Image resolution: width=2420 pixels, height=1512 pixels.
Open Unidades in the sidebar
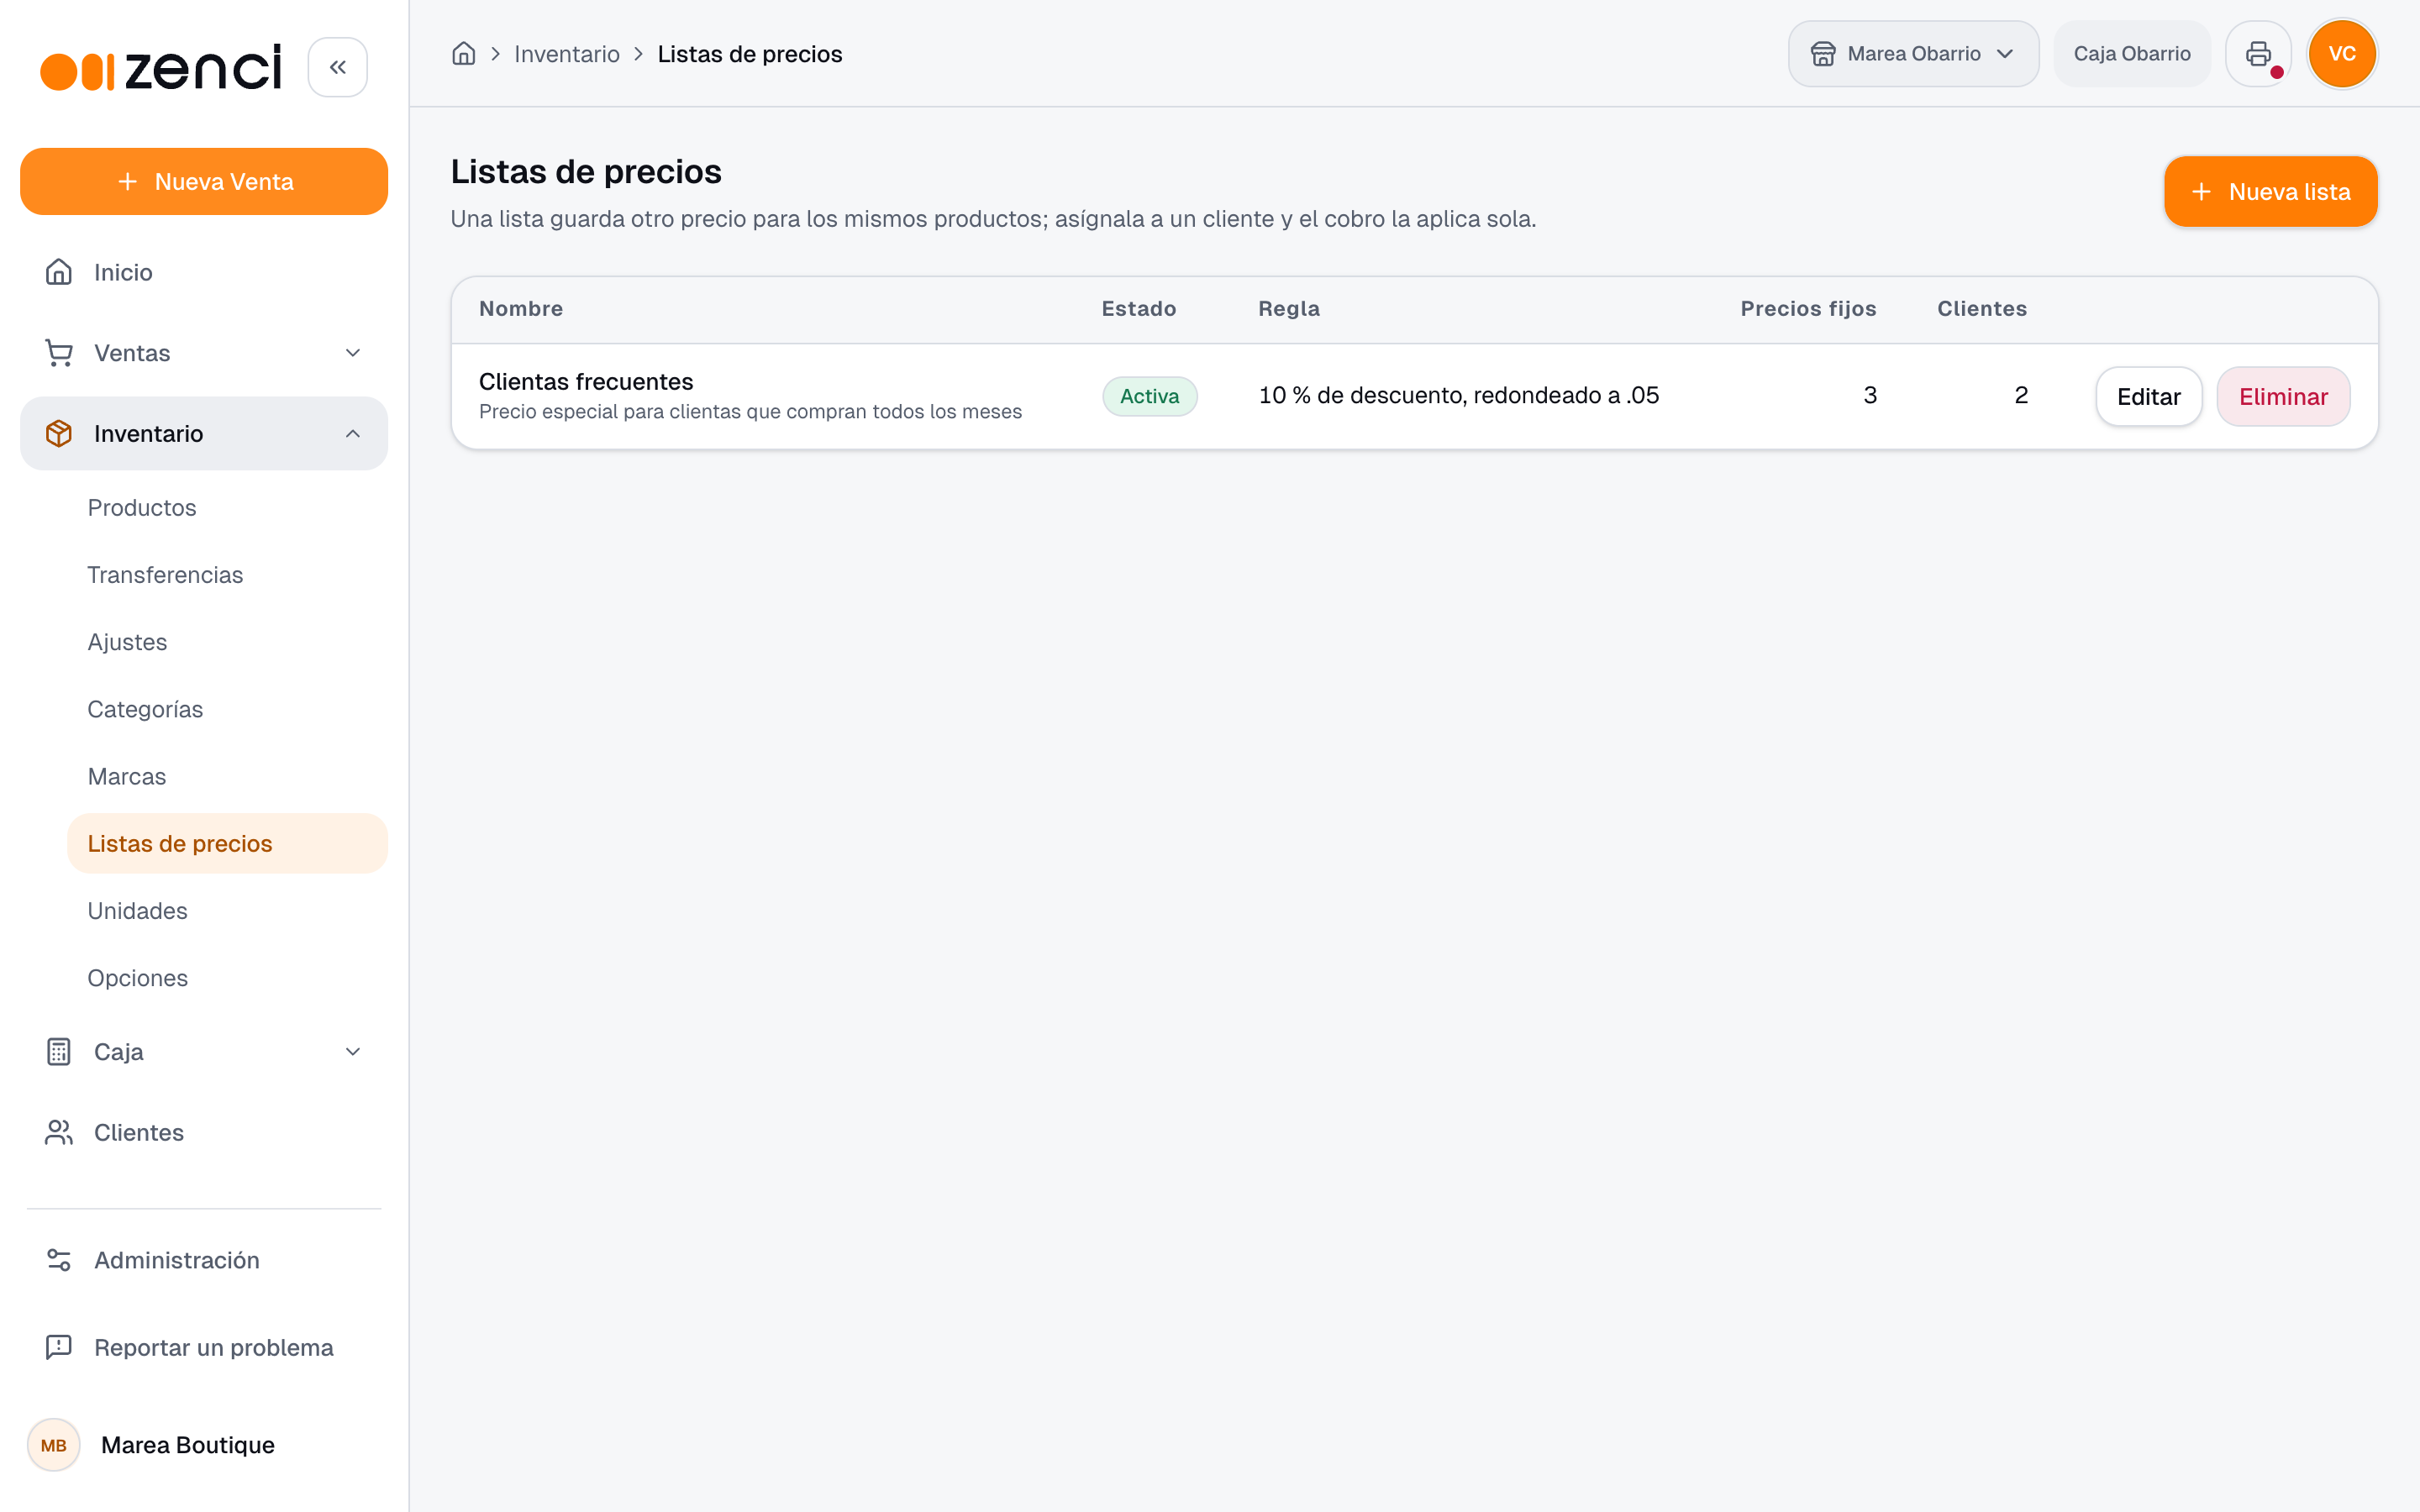pyautogui.click(x=227, y=911)
